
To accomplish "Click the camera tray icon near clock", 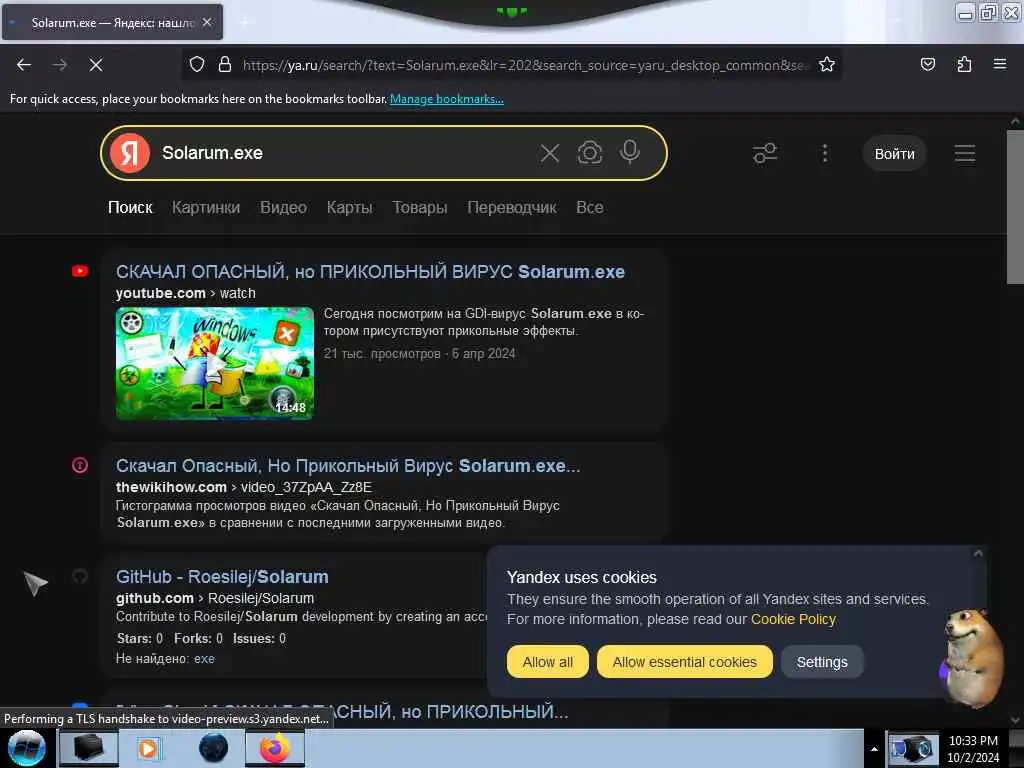I will tap(912, 748).
